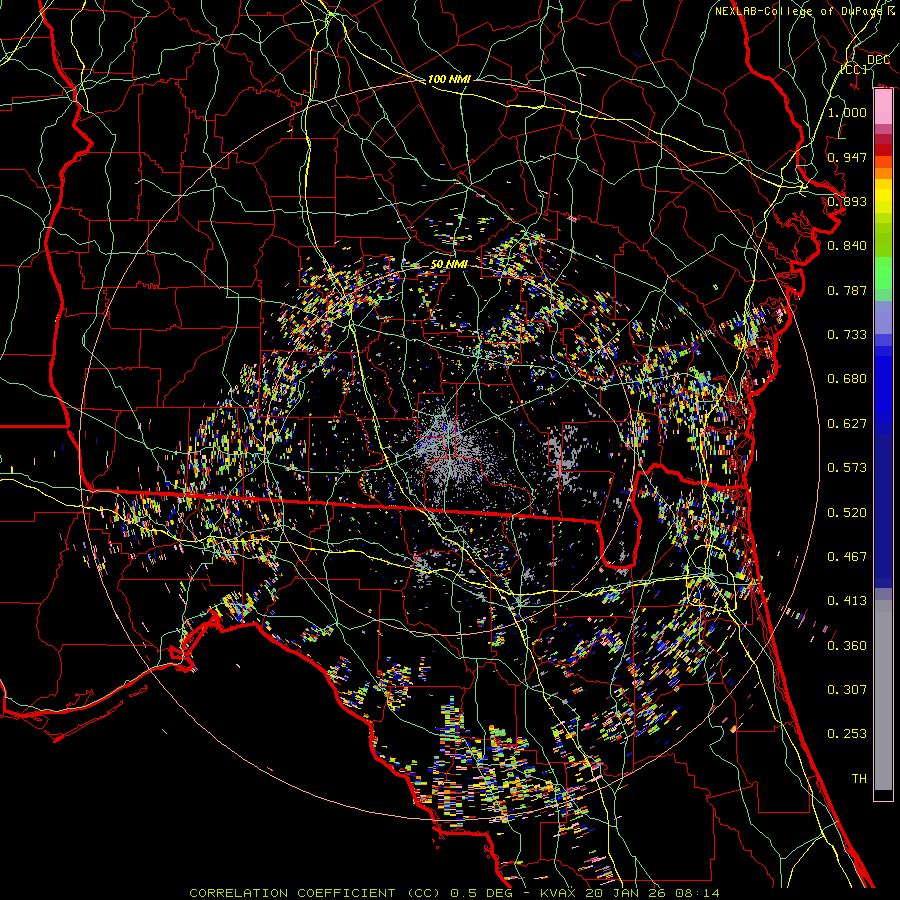This screenshot has height=900, width=900.
Task: Select the 0.573 scale label
Action: 847,468
